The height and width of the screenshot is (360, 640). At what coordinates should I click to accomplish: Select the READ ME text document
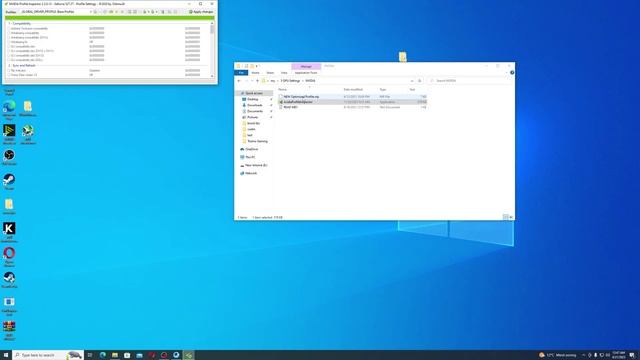tap(353, 107)
